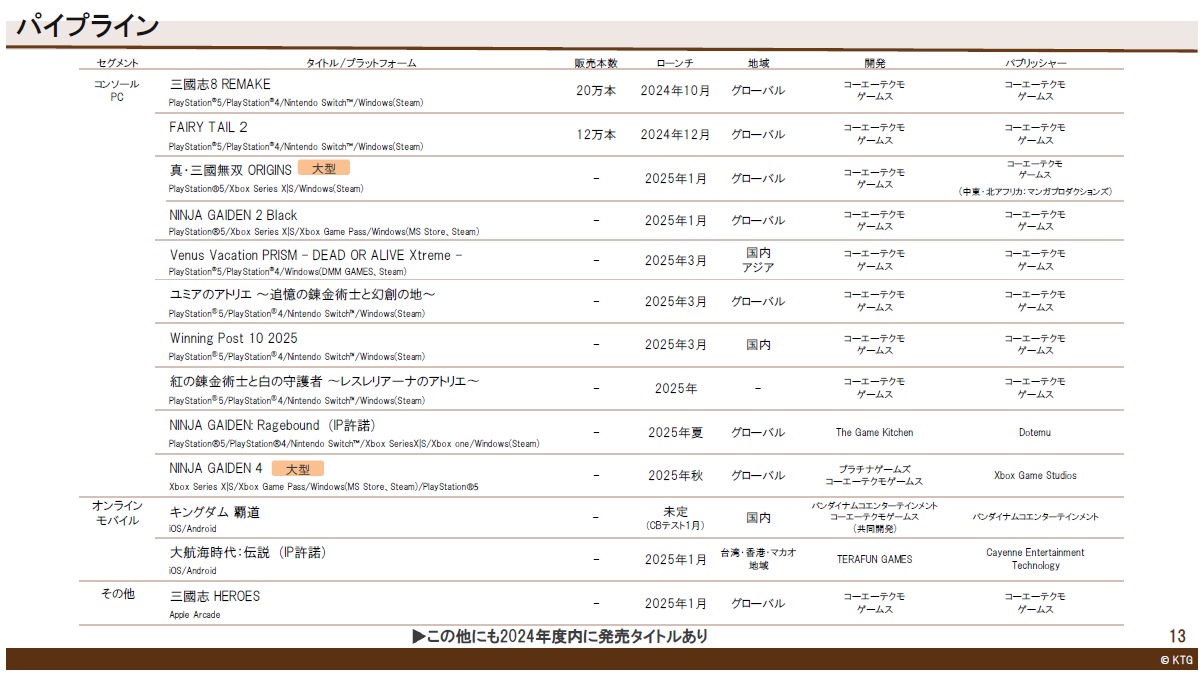Image resolution: width=1203 pixels, height=683 pixels.
Task: Select the publisher バンダイナムコエンターテインメント
Action: tap(1035, 517)
